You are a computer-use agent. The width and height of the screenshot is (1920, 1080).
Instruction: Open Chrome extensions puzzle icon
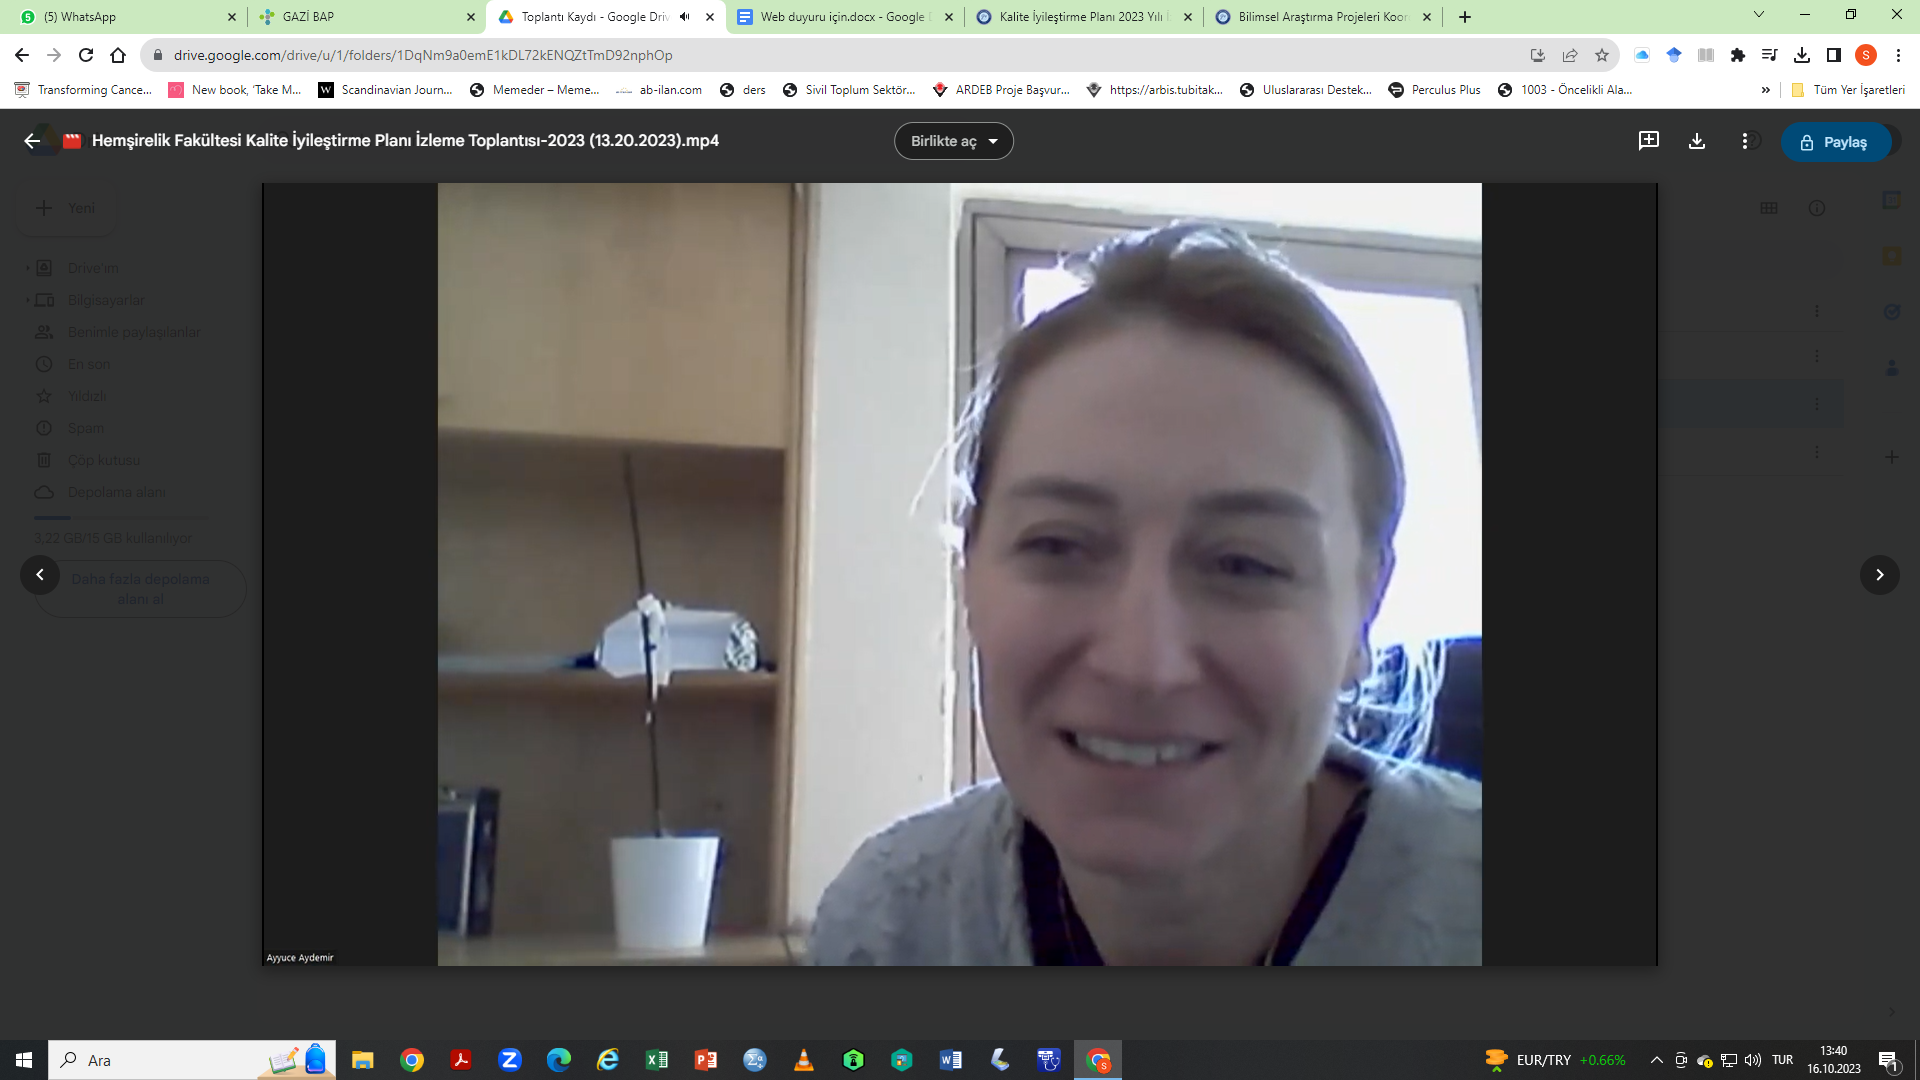[1738, 55]
